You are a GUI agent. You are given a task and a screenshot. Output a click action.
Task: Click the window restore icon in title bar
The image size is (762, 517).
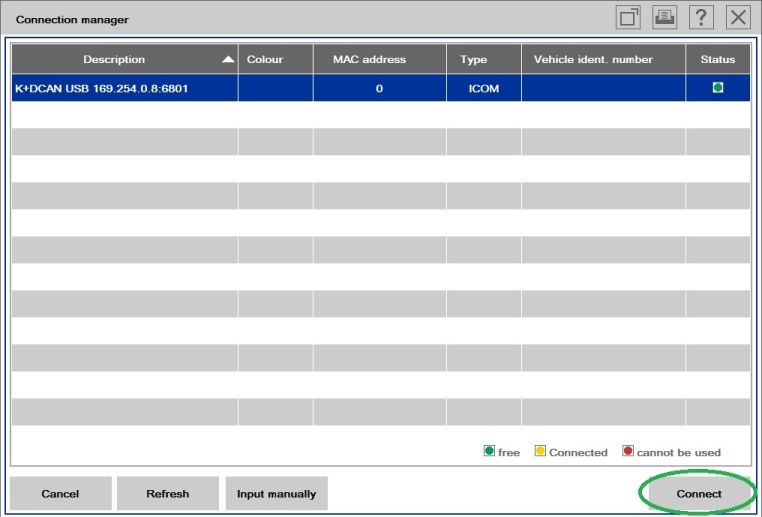(x=629, y=17)
